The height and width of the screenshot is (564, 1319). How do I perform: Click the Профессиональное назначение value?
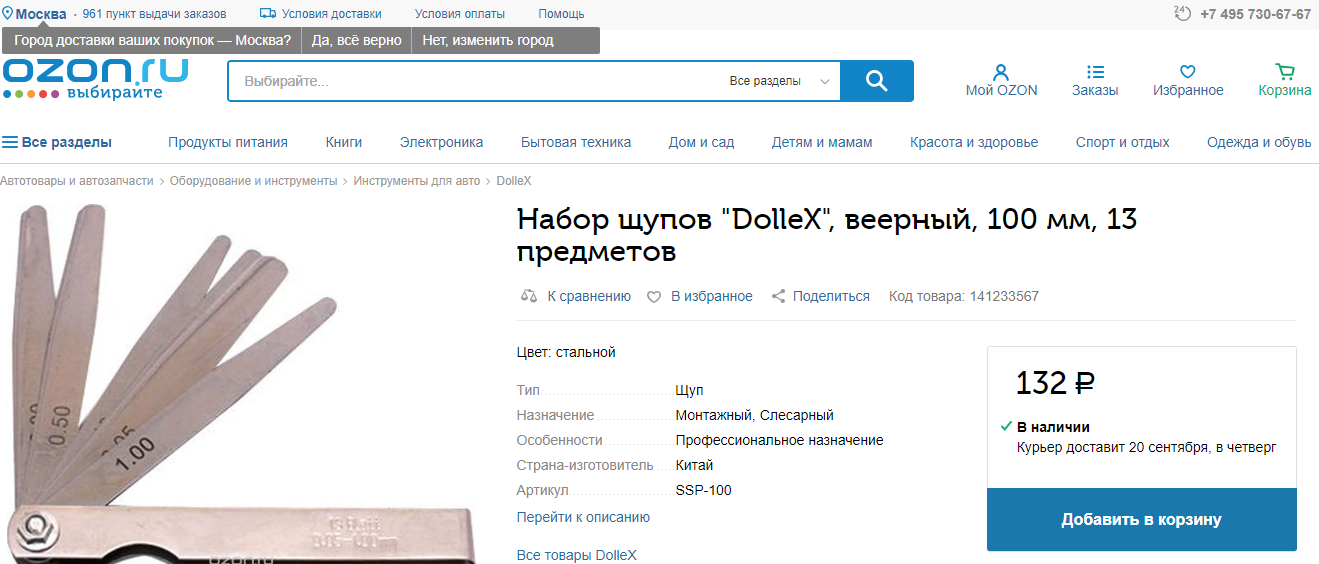[779, 440]
